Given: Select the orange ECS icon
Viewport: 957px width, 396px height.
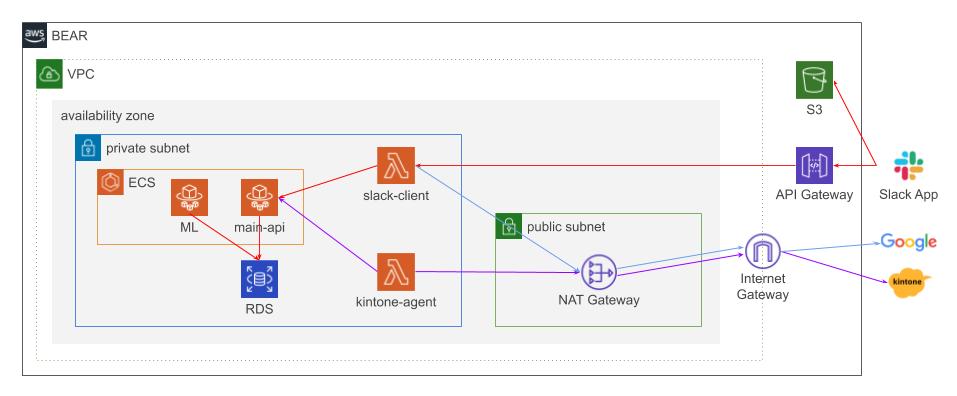Looking at the screenshot, I should (x=110, y=182).
